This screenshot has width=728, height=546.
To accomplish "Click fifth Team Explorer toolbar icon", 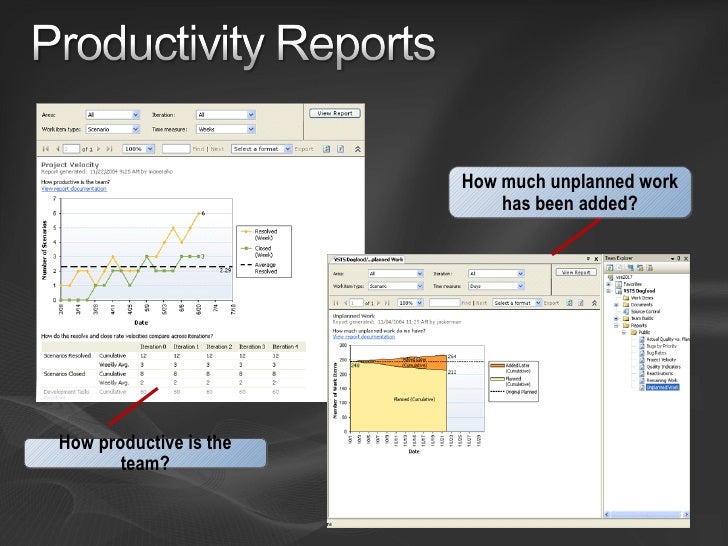I will click(x=650, y=267).
